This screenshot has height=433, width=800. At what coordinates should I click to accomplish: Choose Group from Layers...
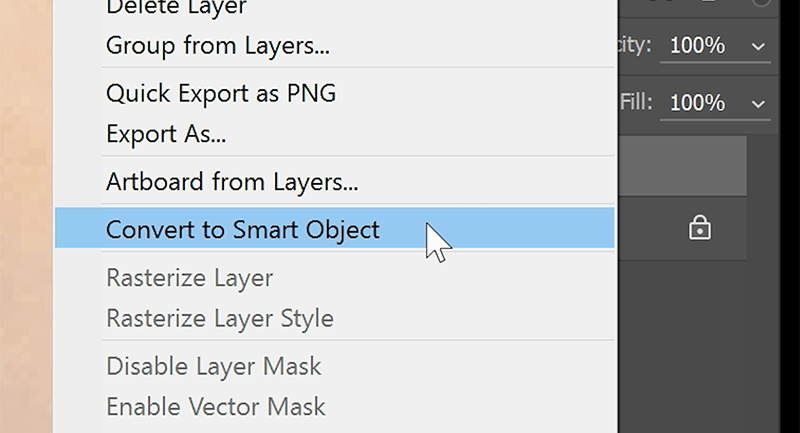(218, 45)
